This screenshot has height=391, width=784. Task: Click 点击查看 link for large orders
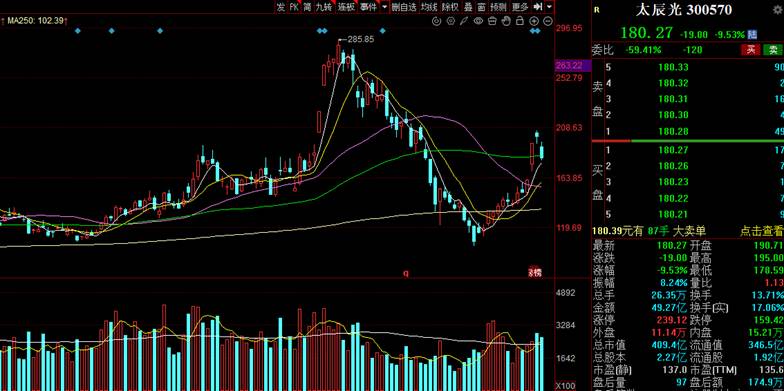[x=762, y=231]
